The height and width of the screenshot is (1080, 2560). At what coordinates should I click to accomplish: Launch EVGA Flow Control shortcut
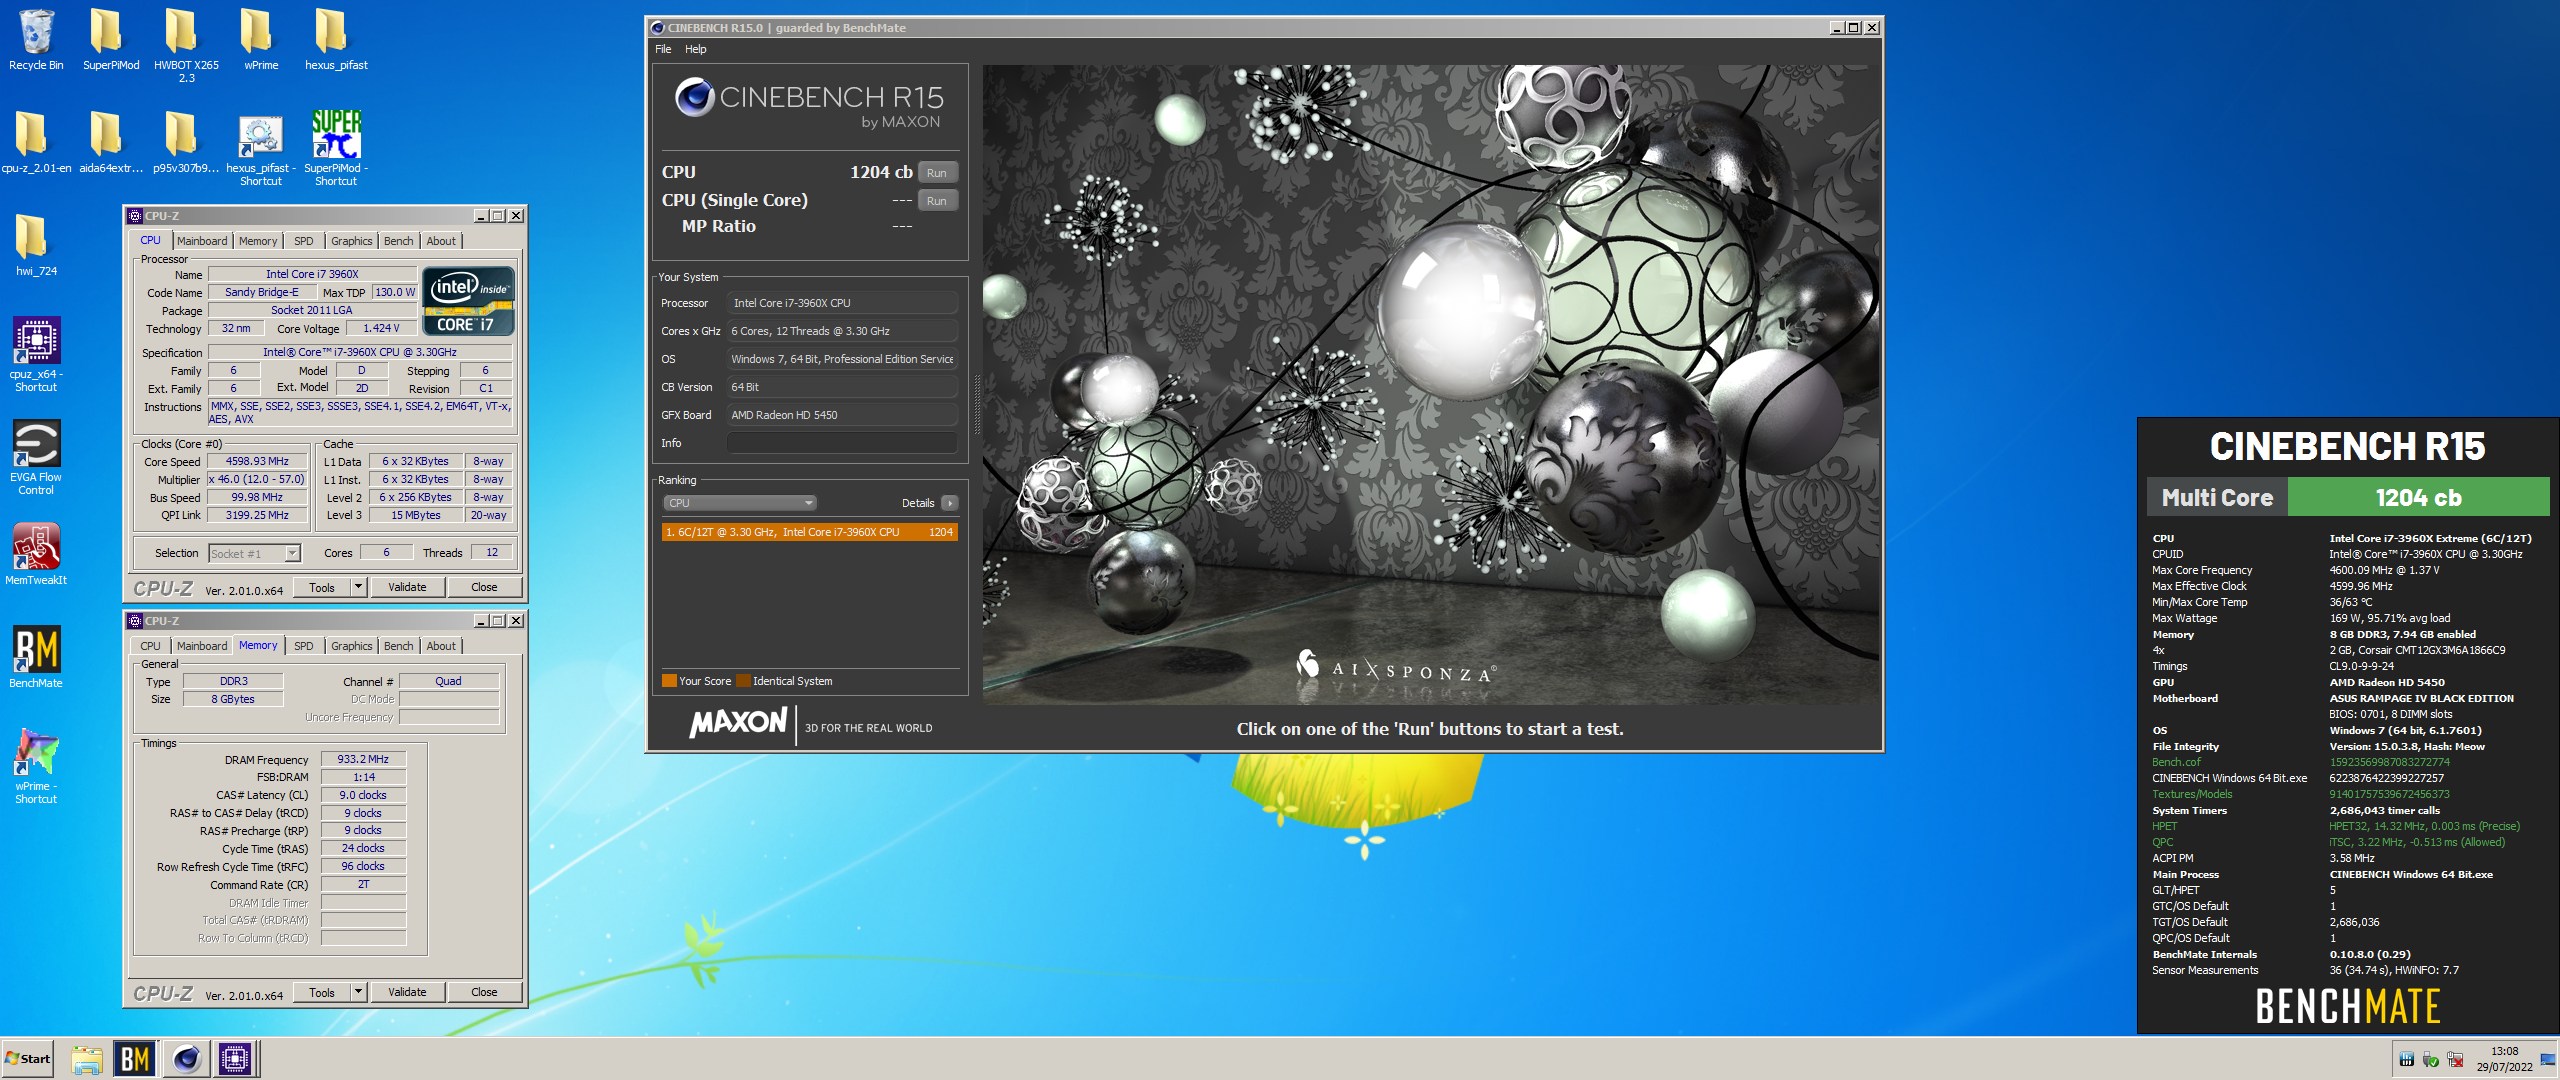pos(36,458)
